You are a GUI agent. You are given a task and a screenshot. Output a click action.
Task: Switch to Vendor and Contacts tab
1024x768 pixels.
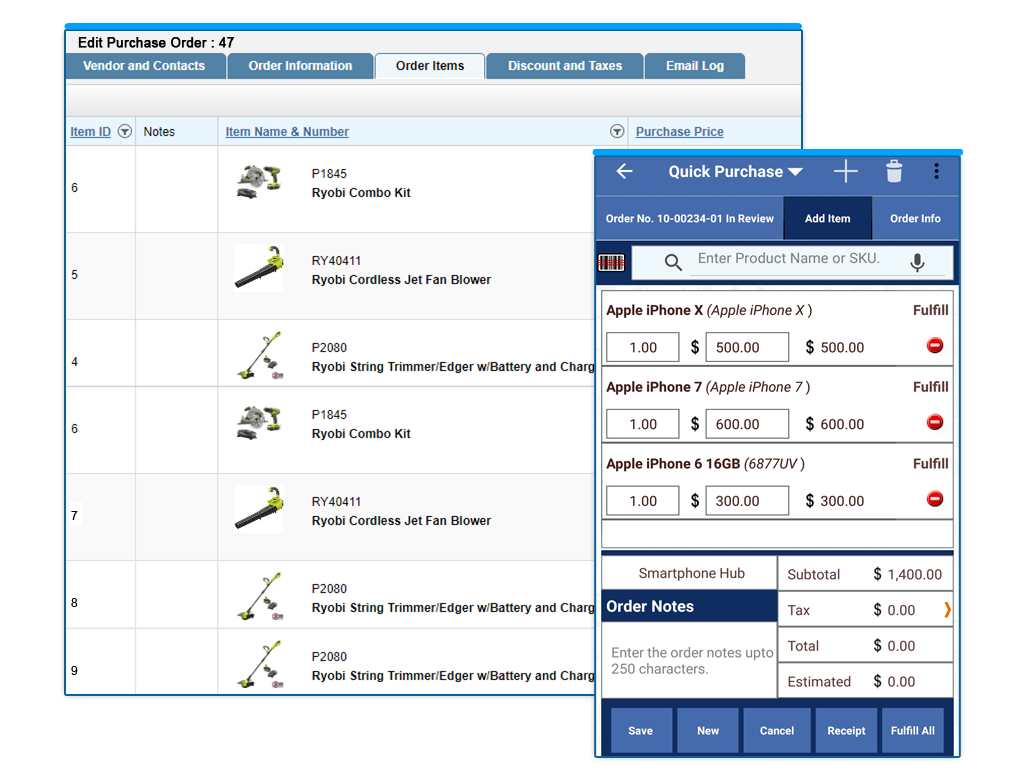click(145, 66)
